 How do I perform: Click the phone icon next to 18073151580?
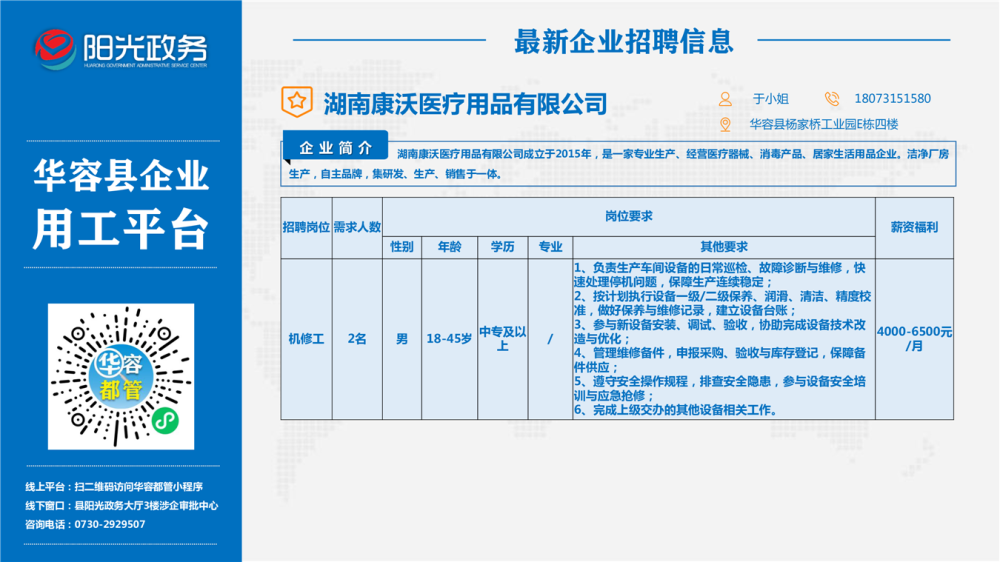(x=832, y=99)
